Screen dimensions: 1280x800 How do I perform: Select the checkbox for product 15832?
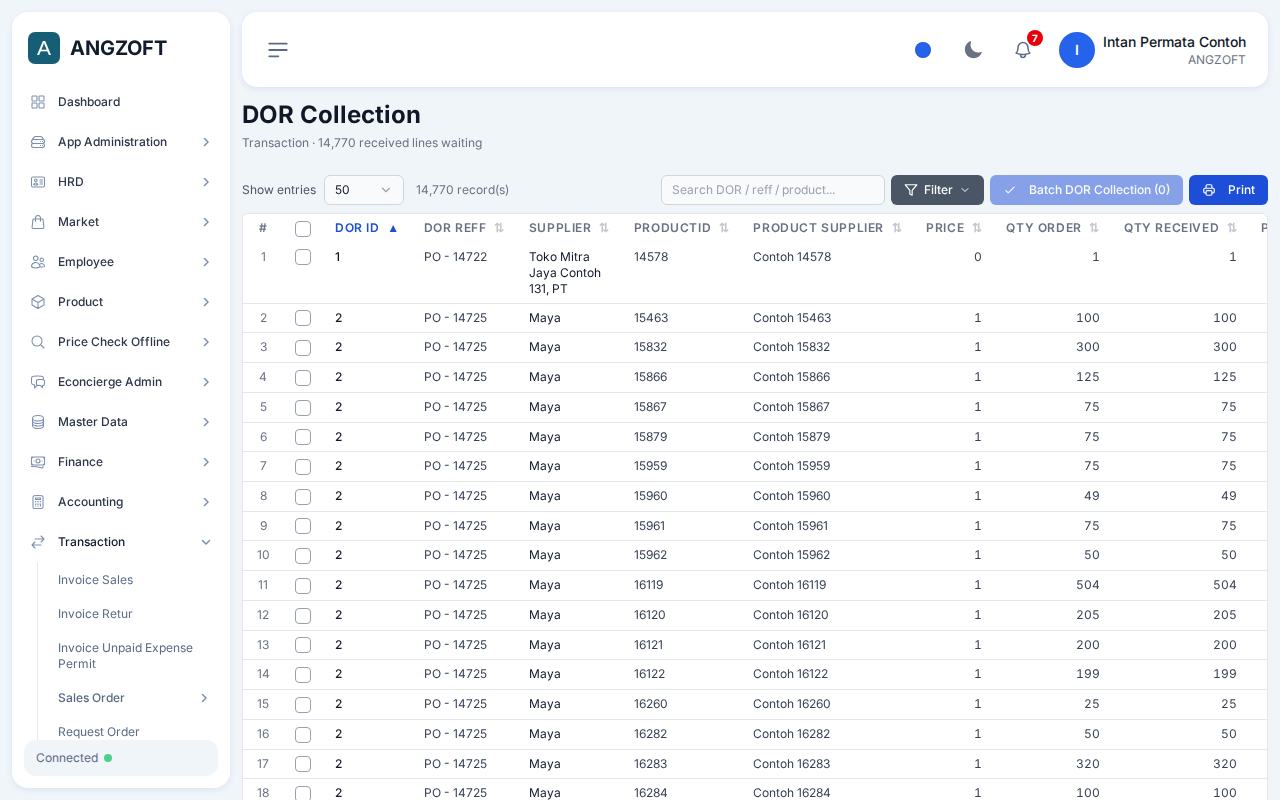click(303, 348)
